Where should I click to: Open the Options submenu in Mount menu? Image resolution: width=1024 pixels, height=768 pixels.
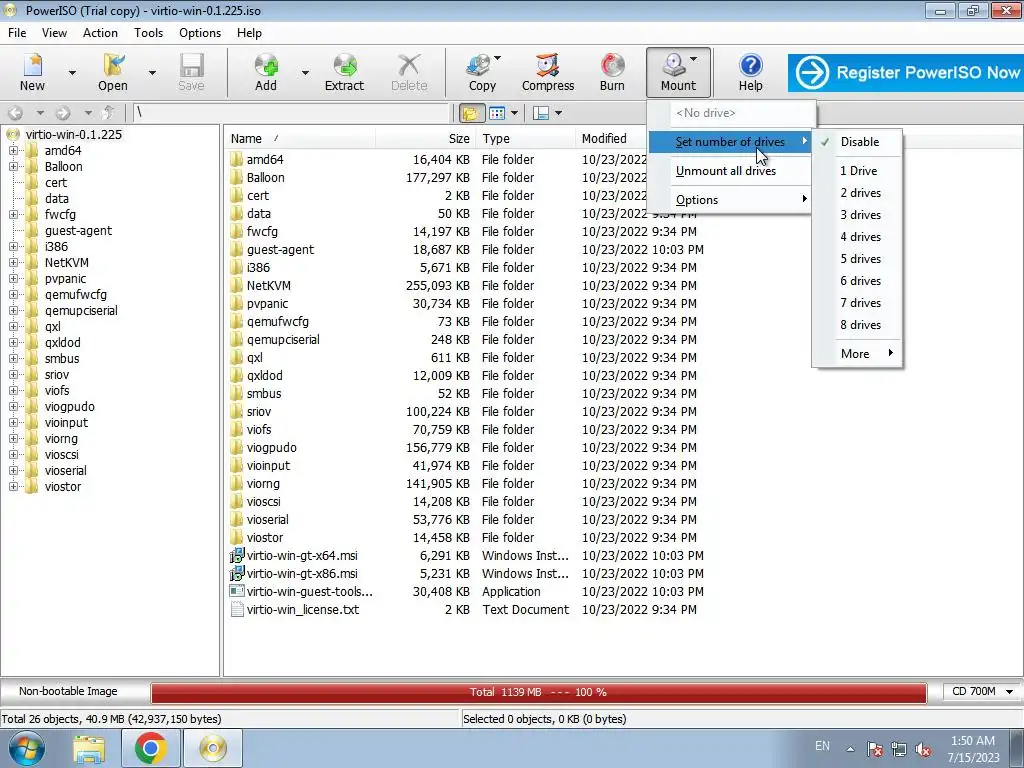click(730, 200)
